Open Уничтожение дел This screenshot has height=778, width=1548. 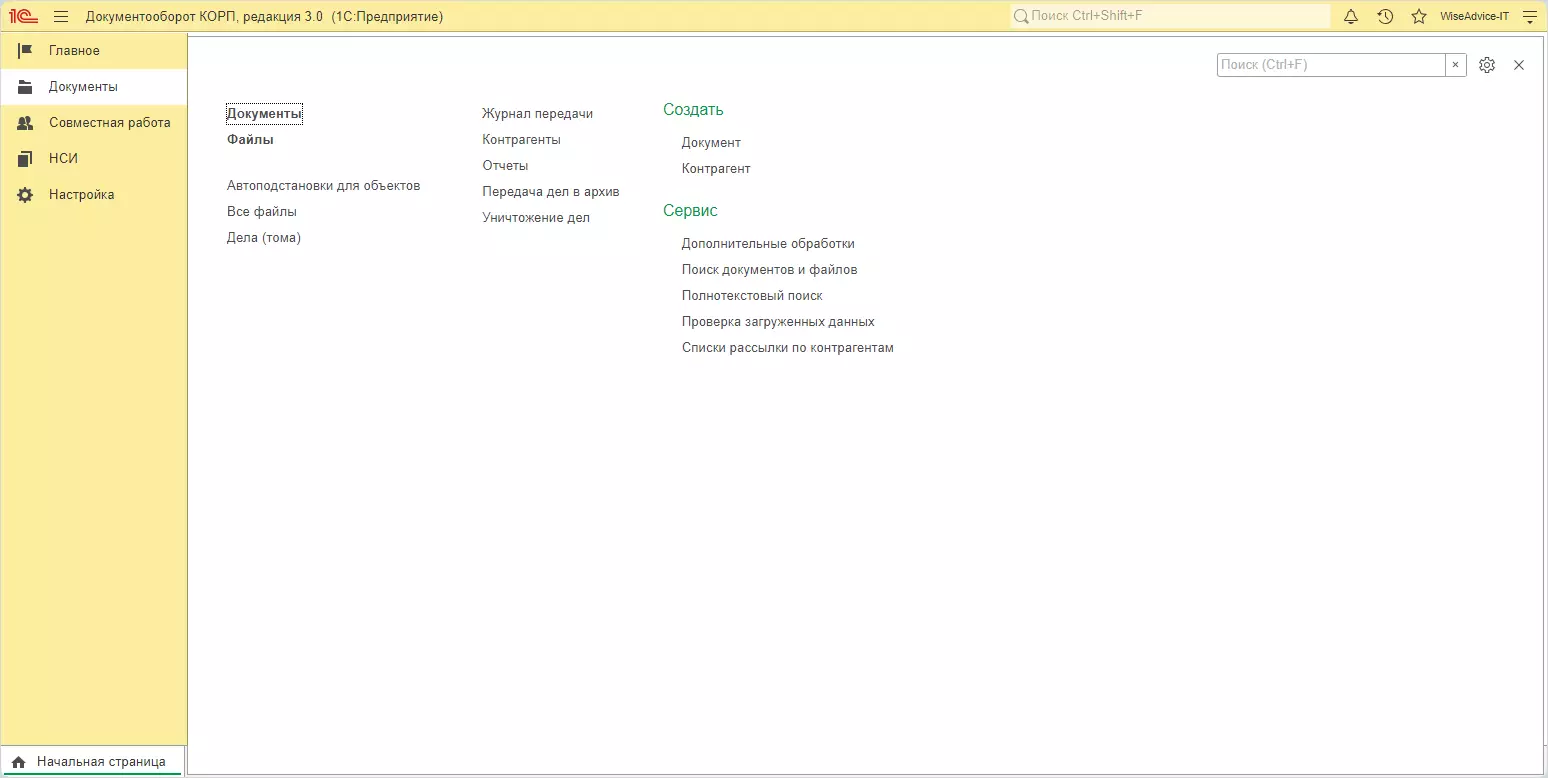(x=536, y=218)
